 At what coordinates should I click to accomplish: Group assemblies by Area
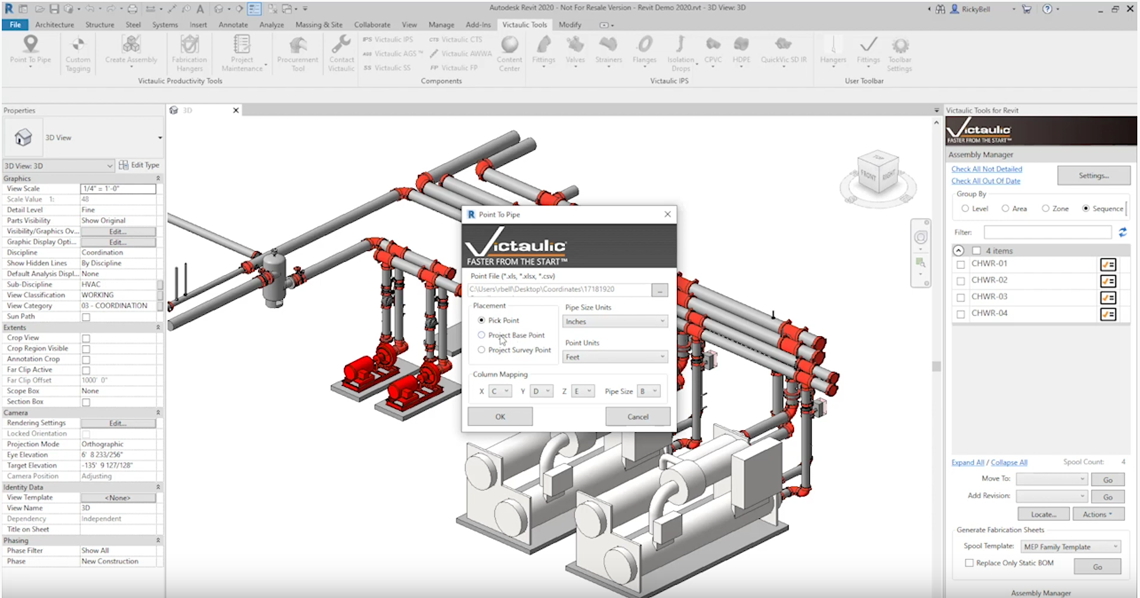point(1005,209)
